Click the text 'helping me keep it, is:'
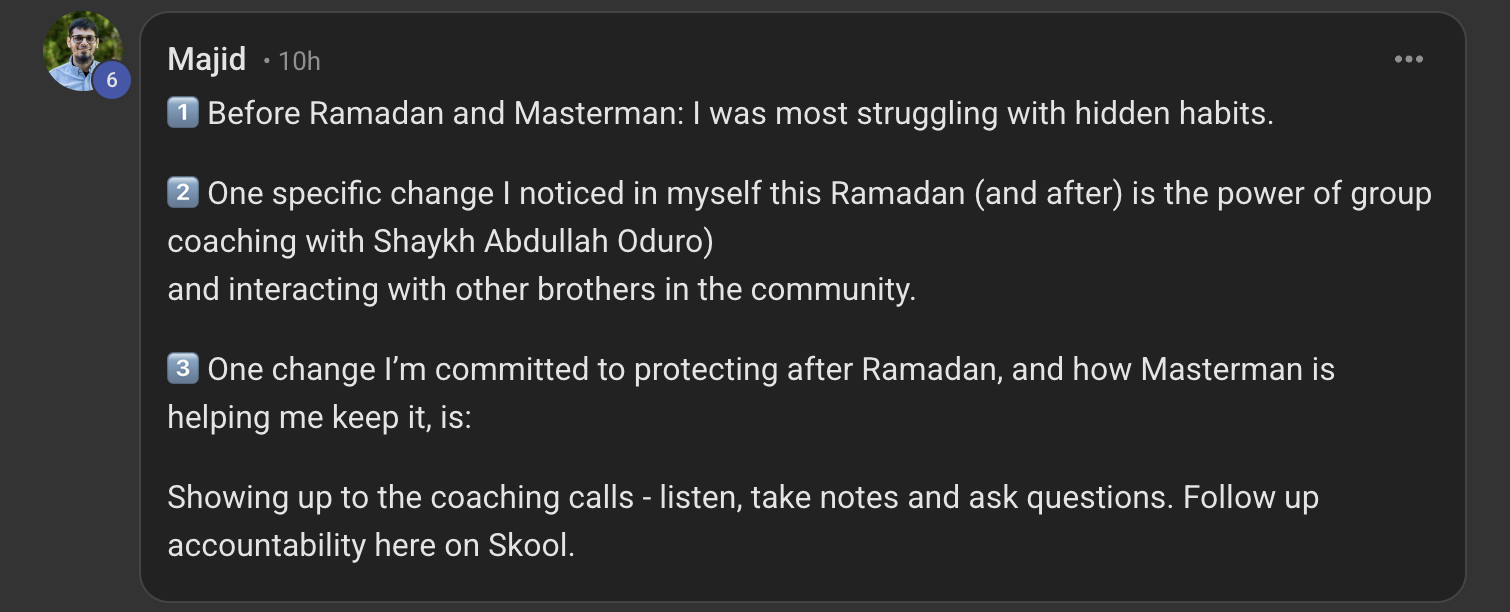The image size is (1510, 612). pyautogui.click(x=319, y=417)
